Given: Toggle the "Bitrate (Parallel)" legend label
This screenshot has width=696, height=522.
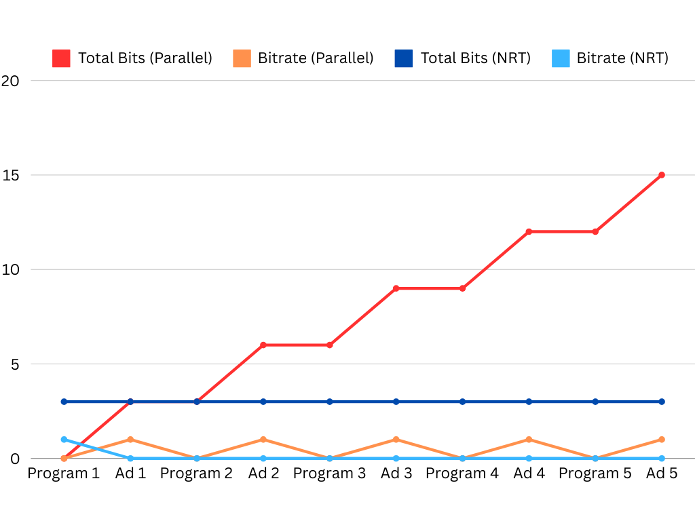Looking at the screenshot, I should point(315,58).
